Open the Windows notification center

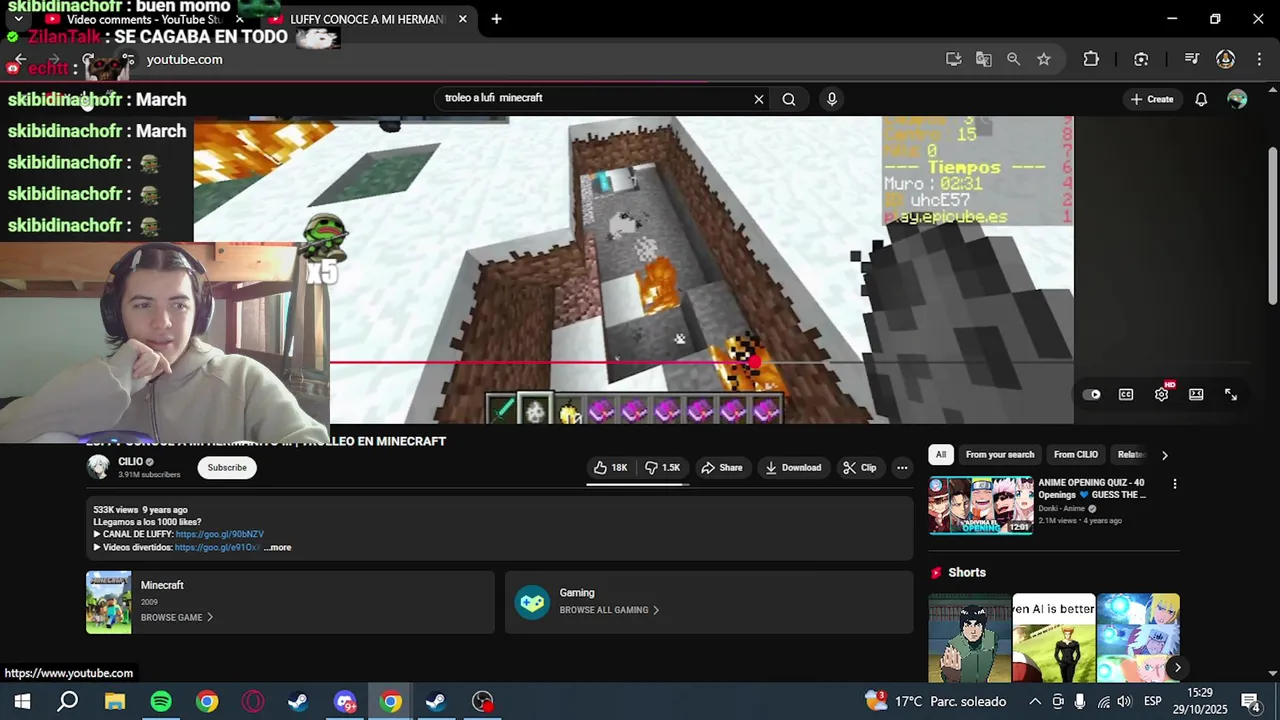click(1250, 702)
